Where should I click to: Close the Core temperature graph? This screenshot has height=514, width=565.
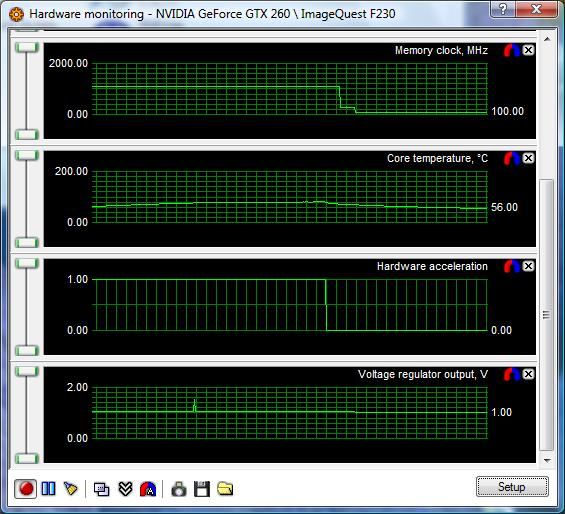[x=528, y=158]
